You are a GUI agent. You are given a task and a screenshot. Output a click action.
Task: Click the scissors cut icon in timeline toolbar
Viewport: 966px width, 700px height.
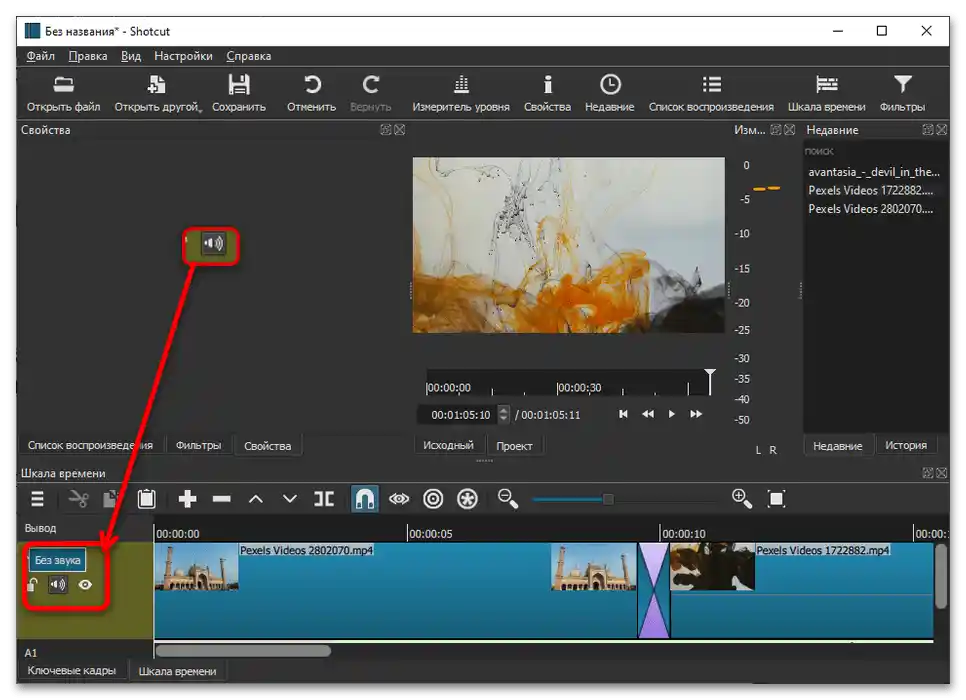78,499
